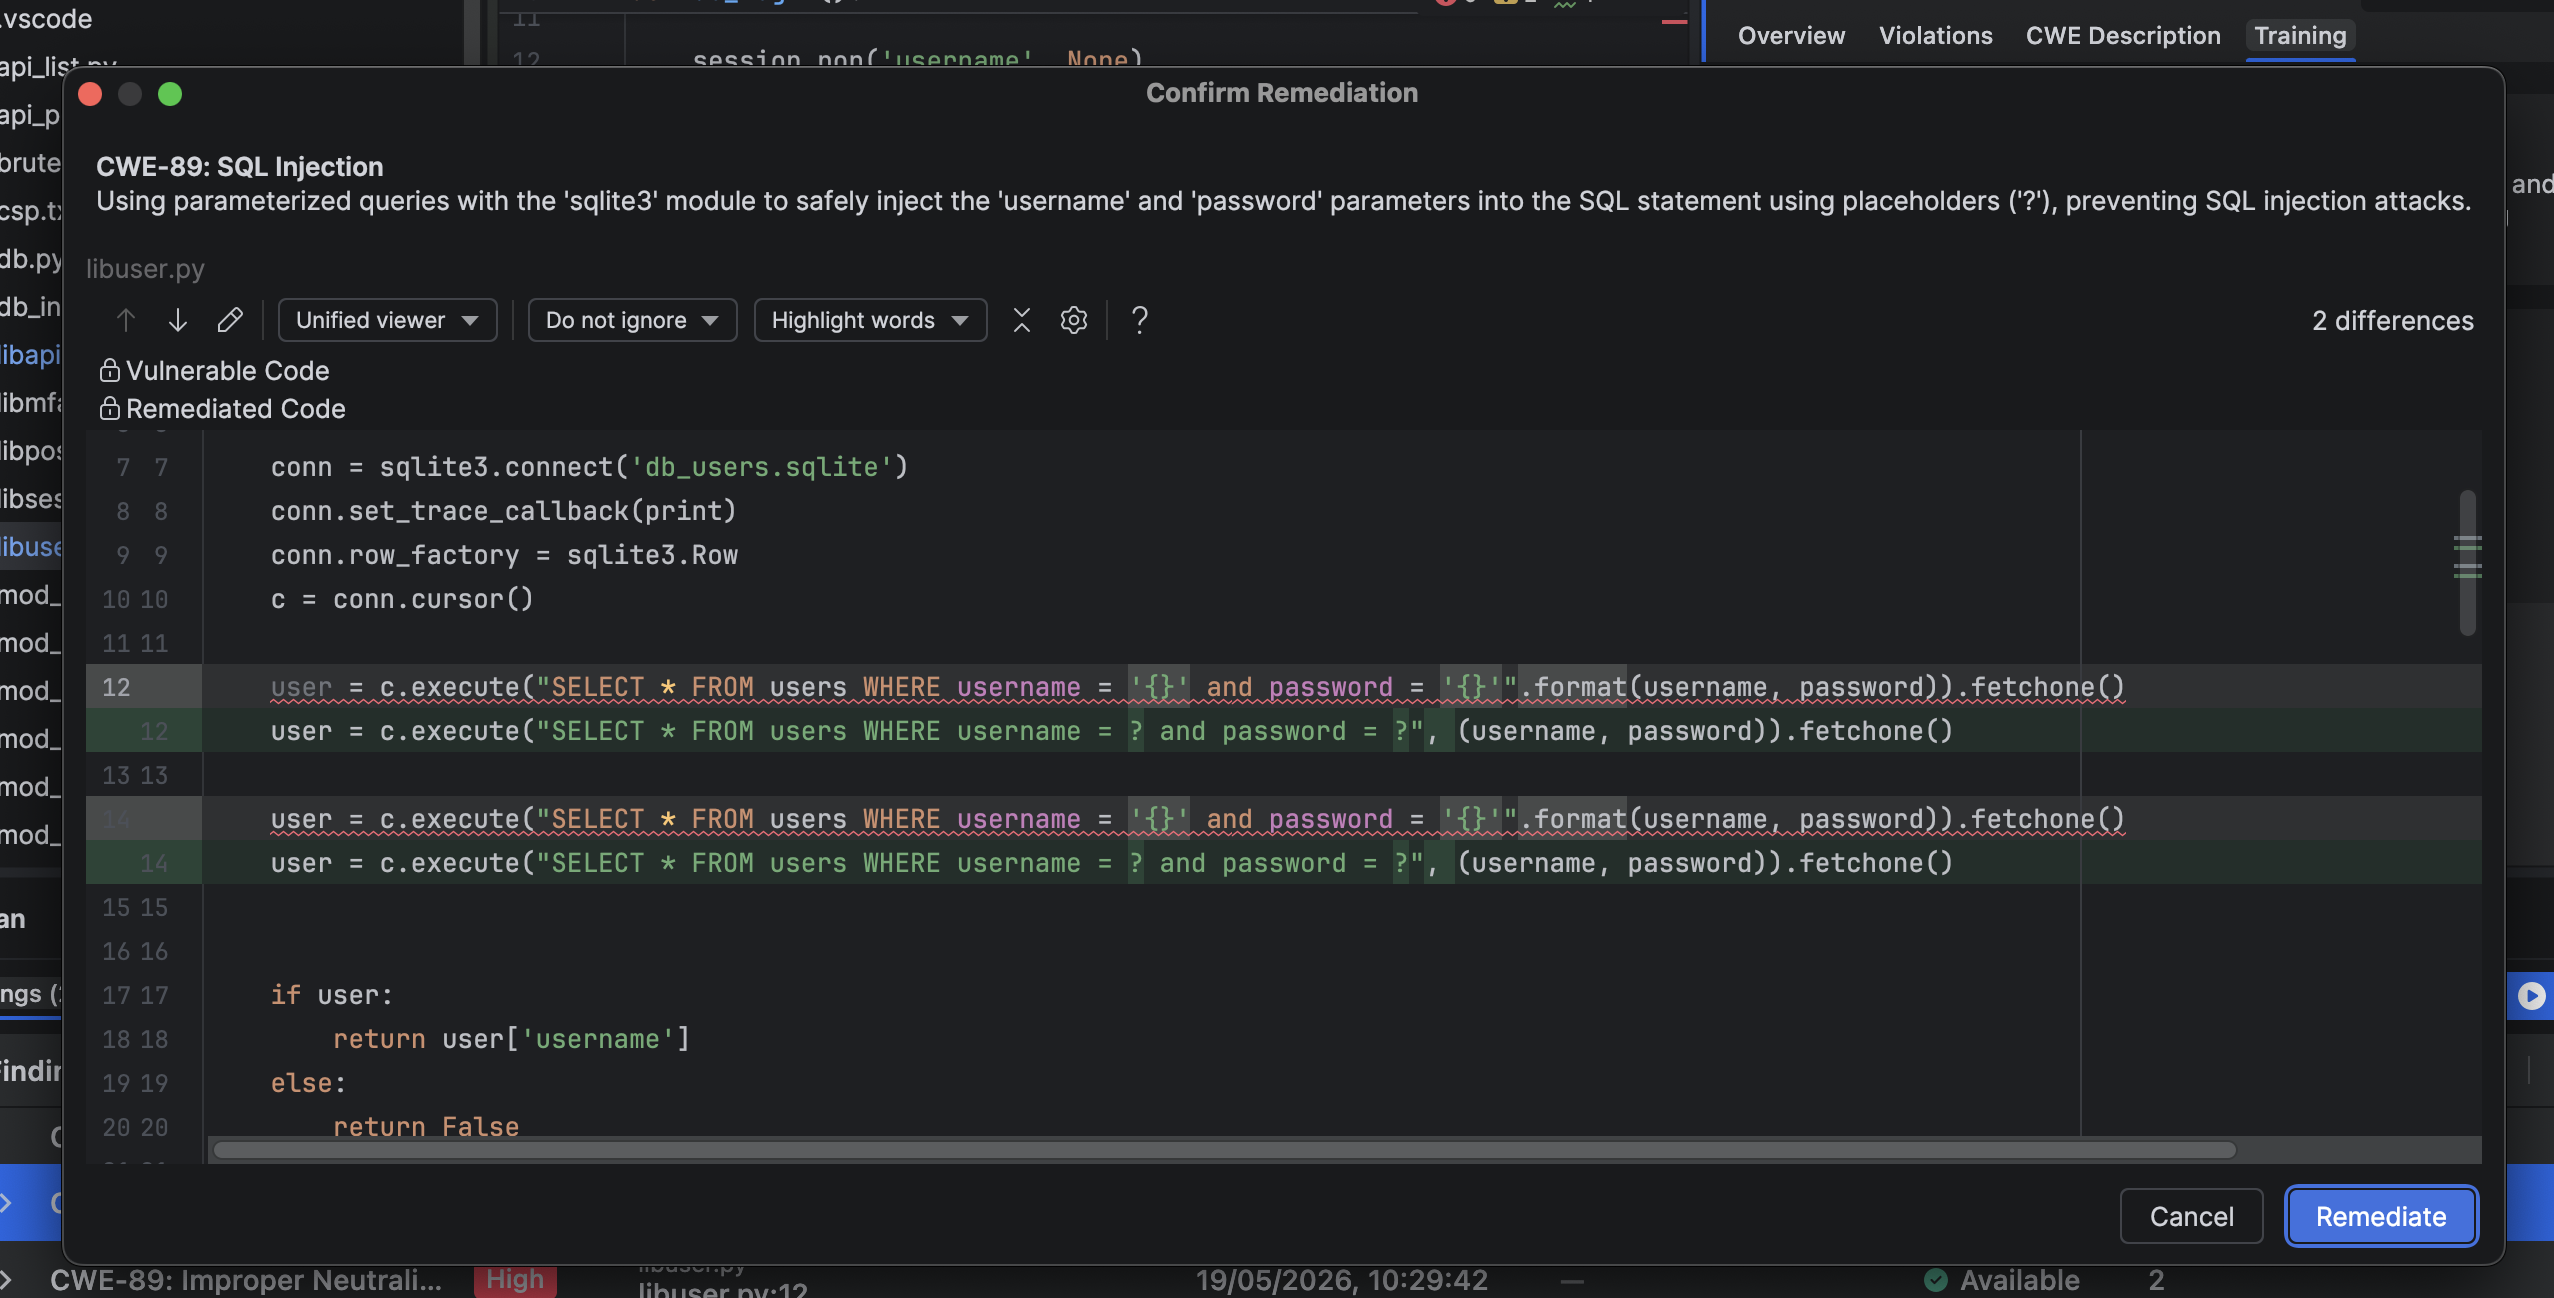The height and width of the screenshot is (1298, 2554).
Task: Click the Vulnerable Code lock icon
Action: click(x=110, y=371)
